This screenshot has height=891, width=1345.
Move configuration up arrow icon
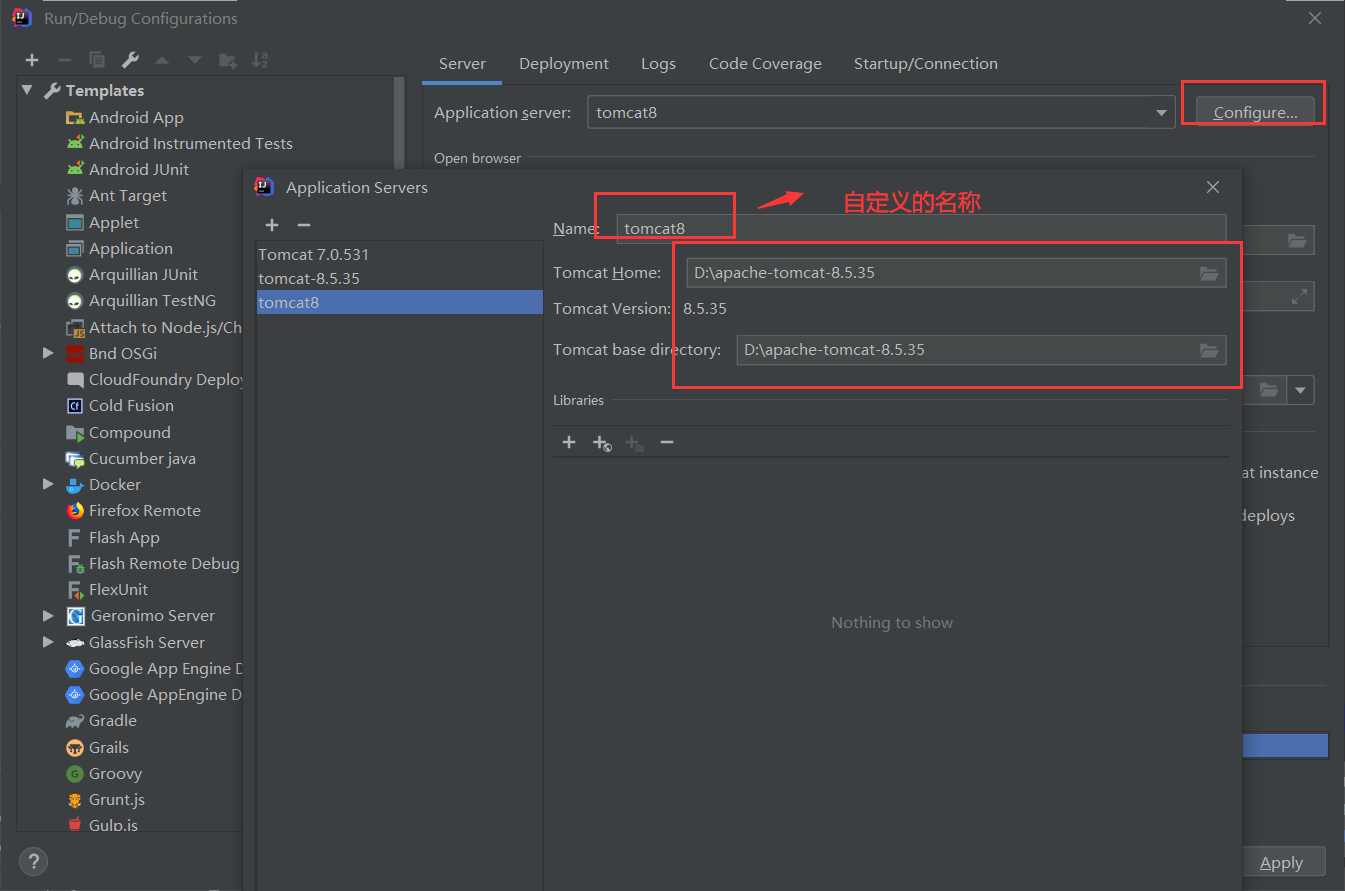tap(162, 60)
